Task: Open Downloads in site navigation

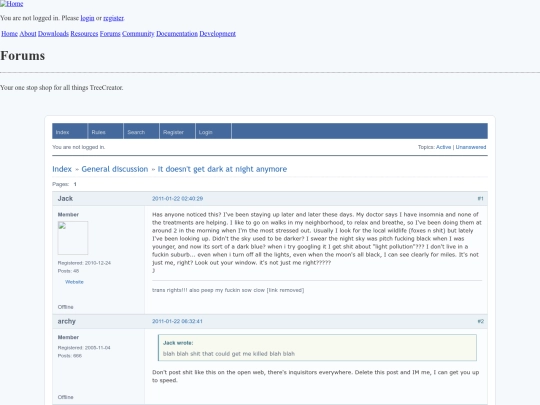Action: pyautogui.click(x=53, y=34)
